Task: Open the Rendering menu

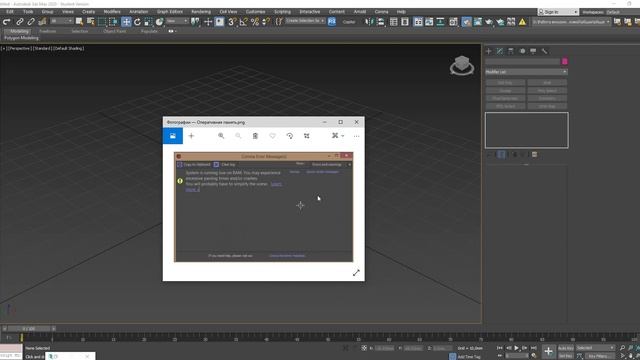Action: pyautogui.click(x=201, y=11)
